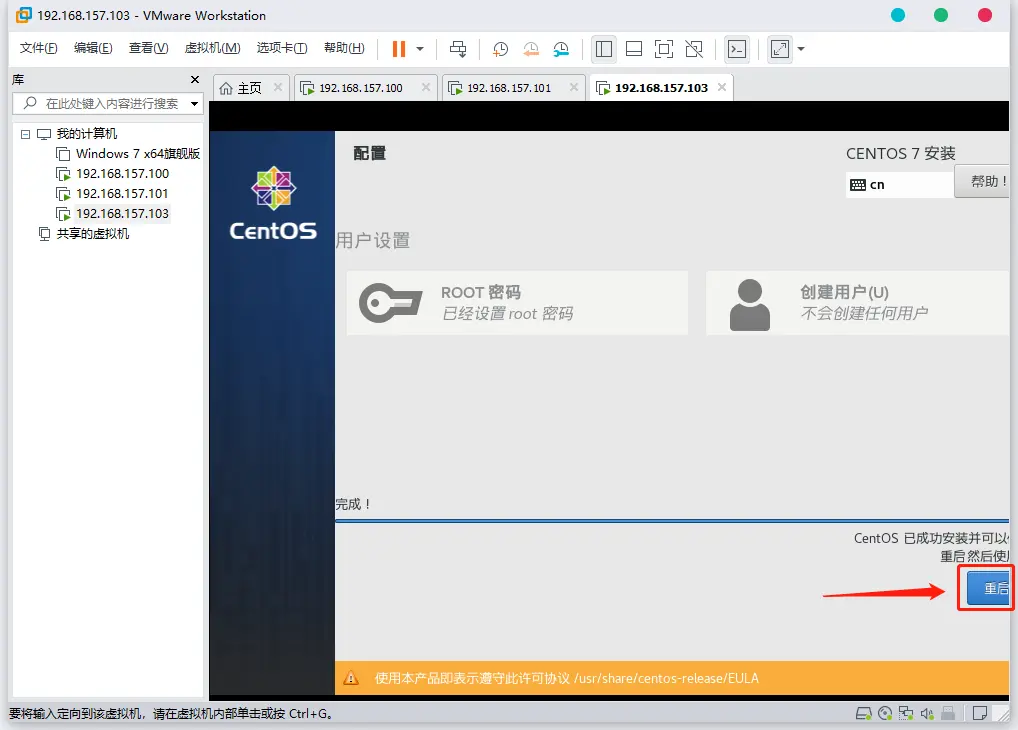Image resolution: width=1018 pixels, height=730 pixels.
Task: Send Ctrl+Alt+Del to the virtual machine
Action: click(458, 49)
